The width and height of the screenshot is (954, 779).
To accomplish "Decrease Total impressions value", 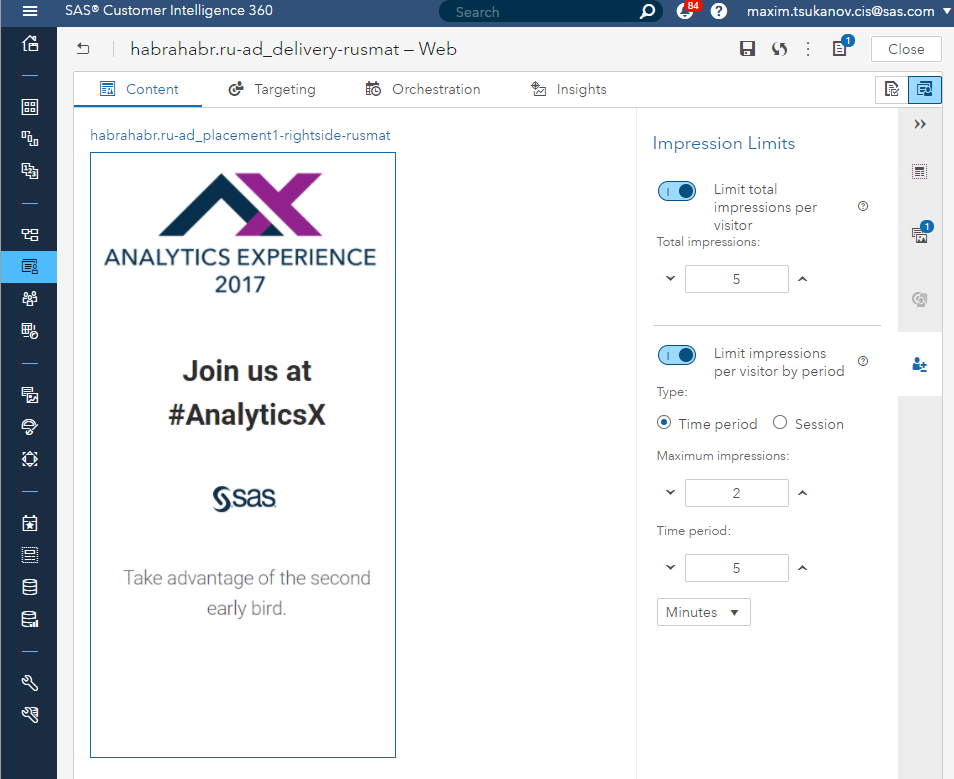I will pos(670,279).
